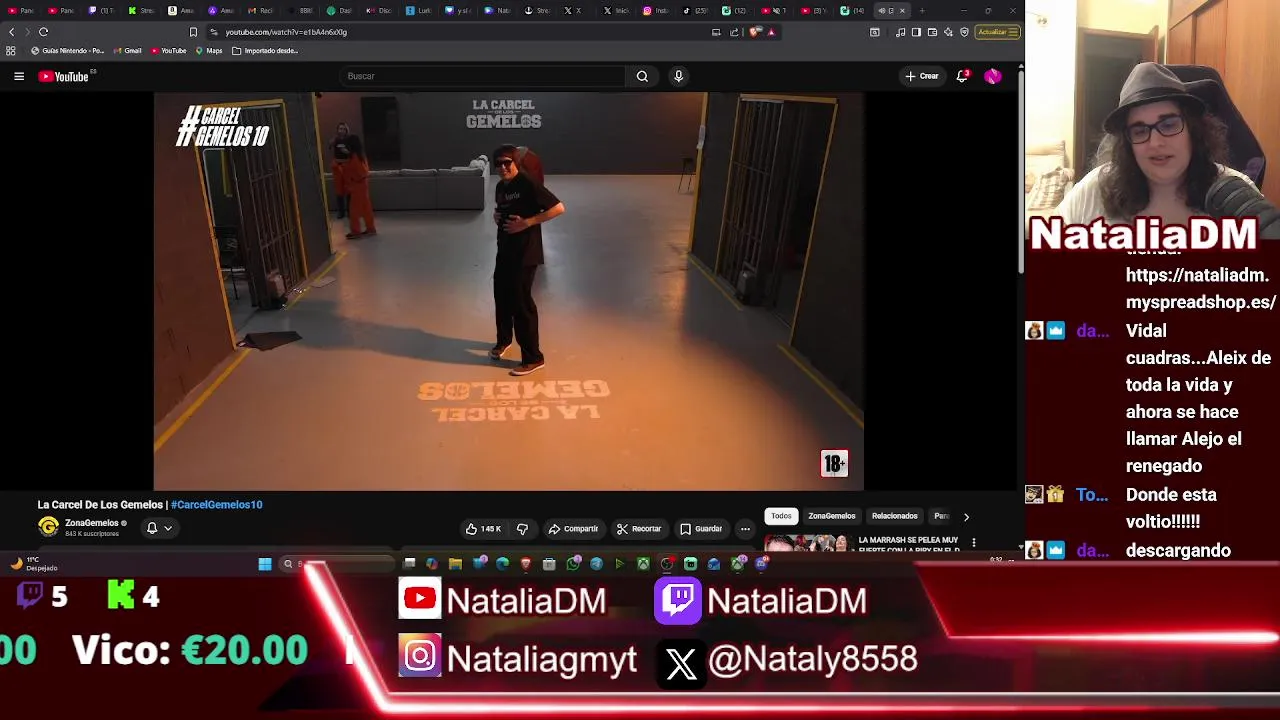
Task: Open the Windows Start menu
Action: (265, 564)
